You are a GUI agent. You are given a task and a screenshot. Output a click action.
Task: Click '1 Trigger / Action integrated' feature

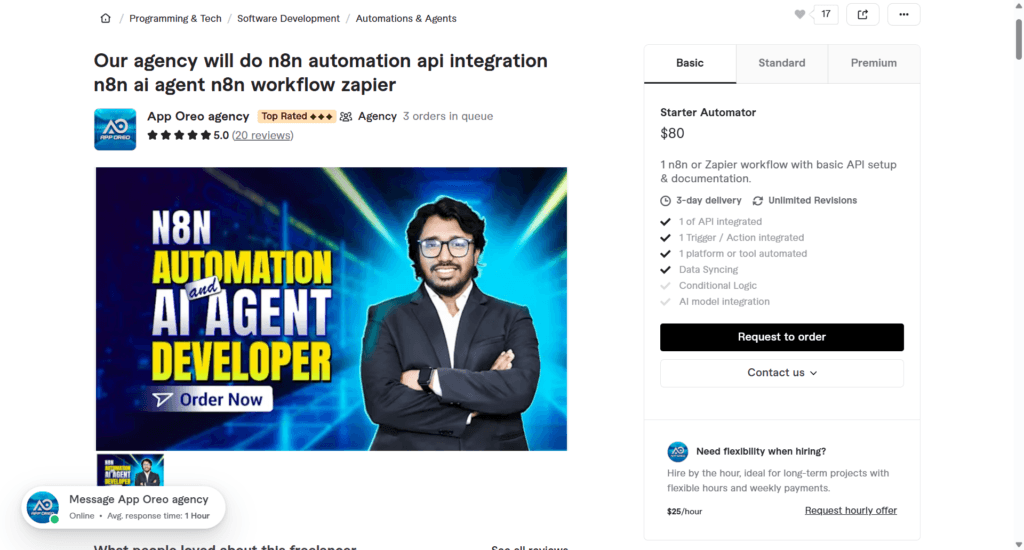point(741,238)
